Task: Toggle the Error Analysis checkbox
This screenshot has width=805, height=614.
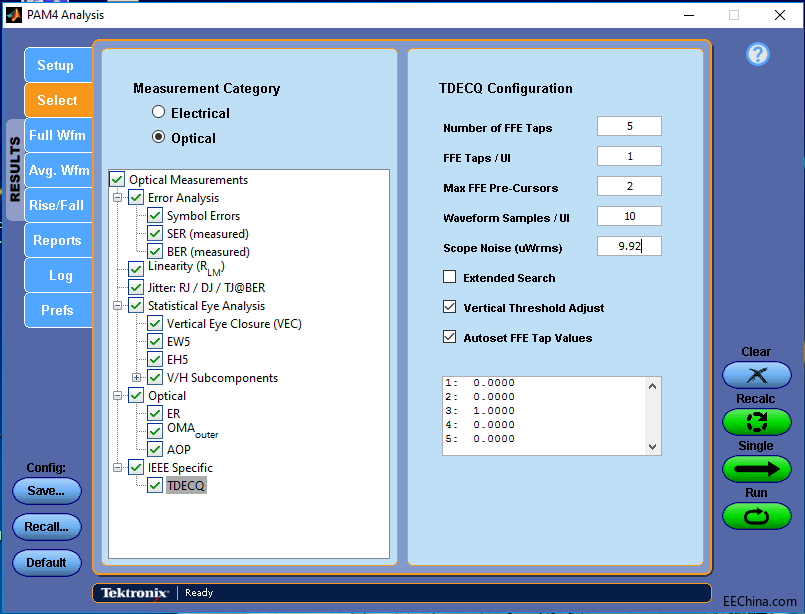Action: 136,198
